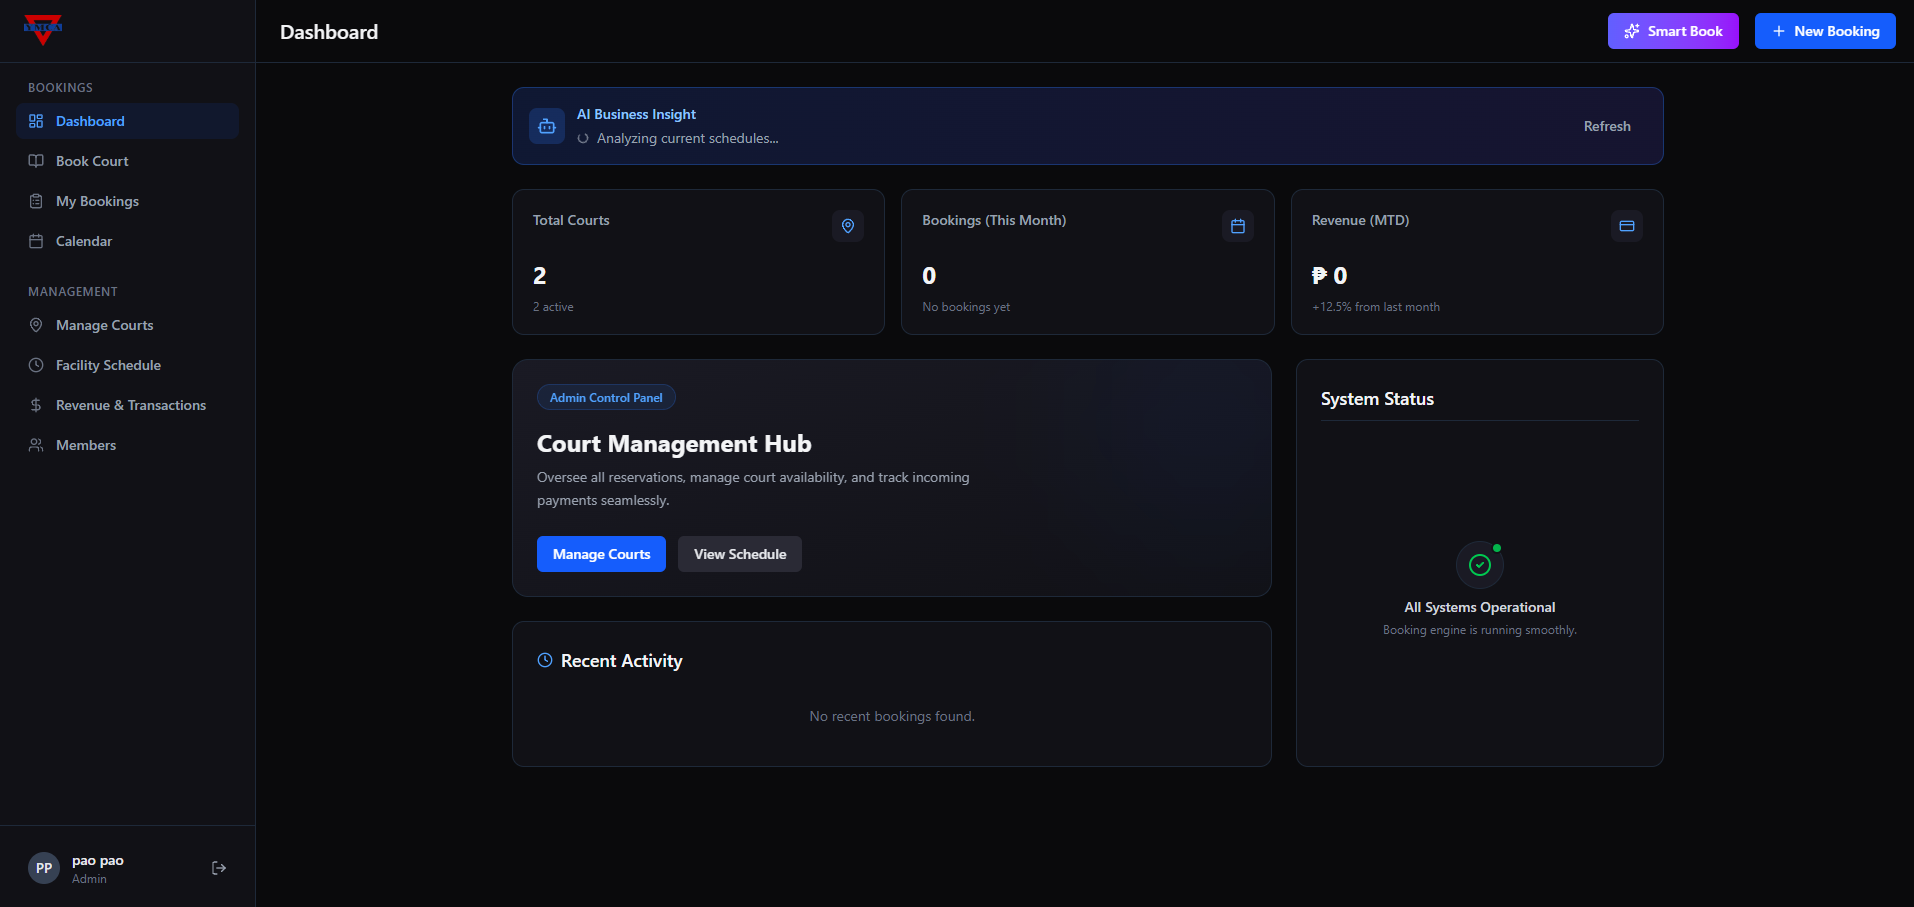This screenshot has width=1914, height=907.
Task: Open the Calendar sidebar item
Action: (127, 241)
